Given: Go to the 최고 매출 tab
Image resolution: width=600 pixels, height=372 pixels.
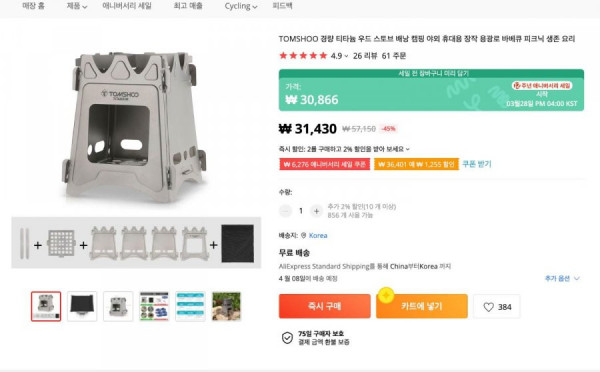Looking at the screenshot, I should click(x=188, y=6).
